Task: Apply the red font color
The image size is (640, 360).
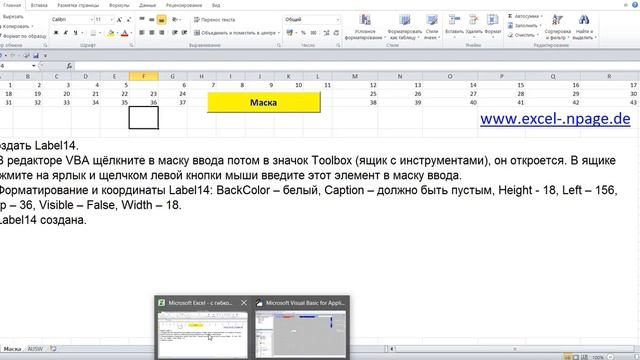Action: pyautogui.click(x=124, y=33)
